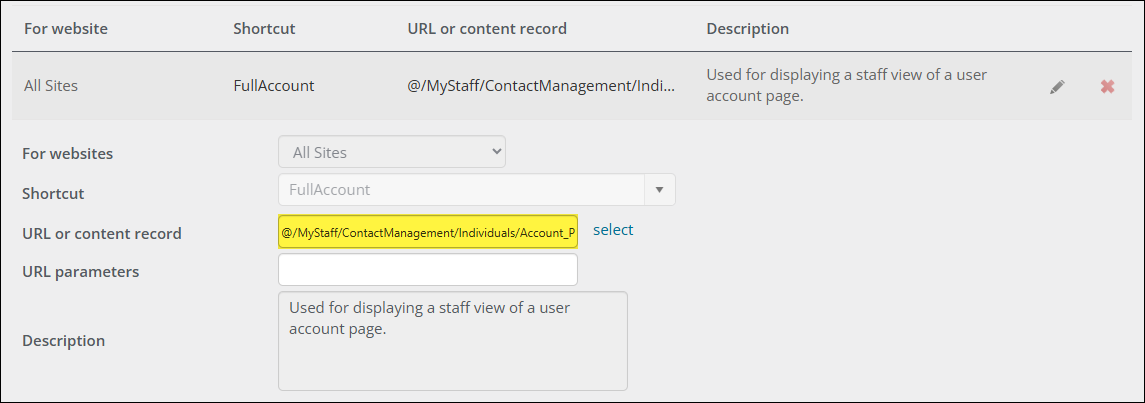1145x403 pixels.
Task: Click the select link beside URL field
Action: pyautogui.click(x=613, y=230)
